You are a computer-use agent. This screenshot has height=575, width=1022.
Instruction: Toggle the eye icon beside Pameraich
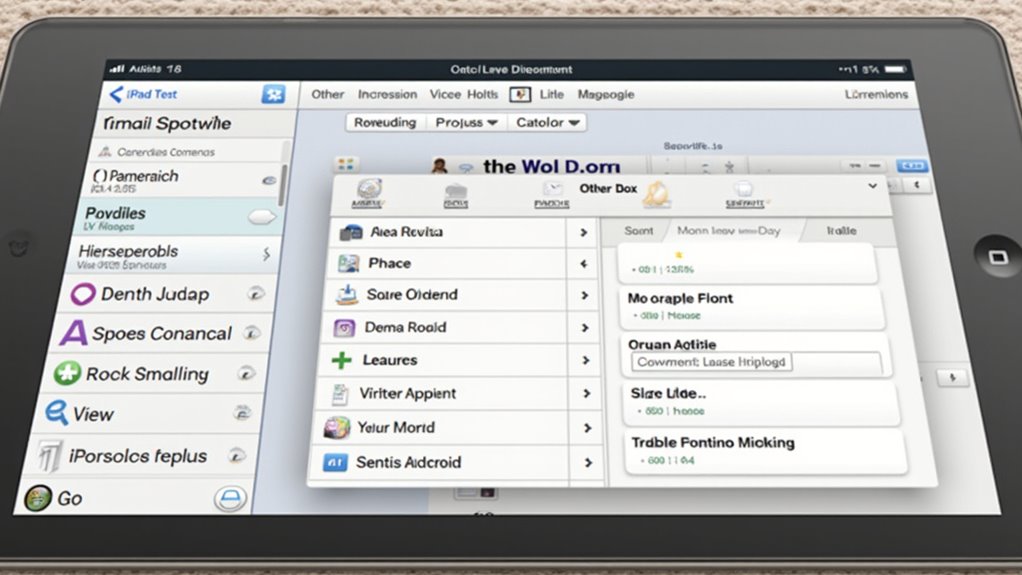pos(268,180)
